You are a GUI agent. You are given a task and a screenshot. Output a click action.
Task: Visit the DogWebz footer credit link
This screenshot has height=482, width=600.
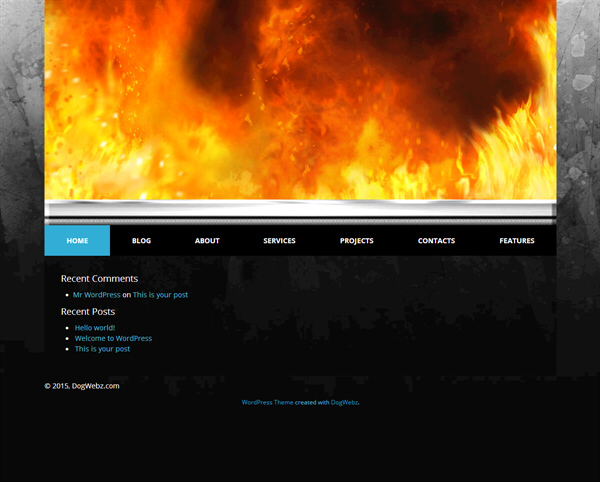pos(344,402)
